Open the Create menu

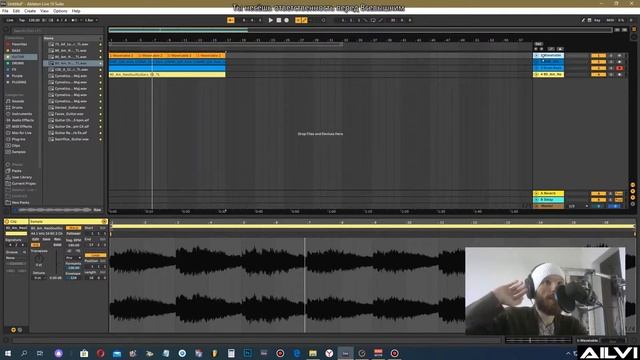30,11
